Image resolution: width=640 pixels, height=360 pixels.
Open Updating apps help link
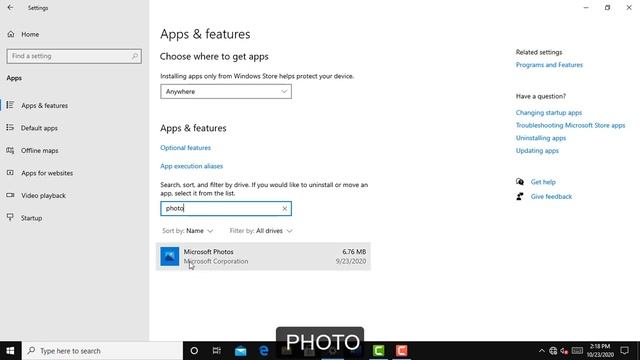pyautogui.click(x=537, y=151)
